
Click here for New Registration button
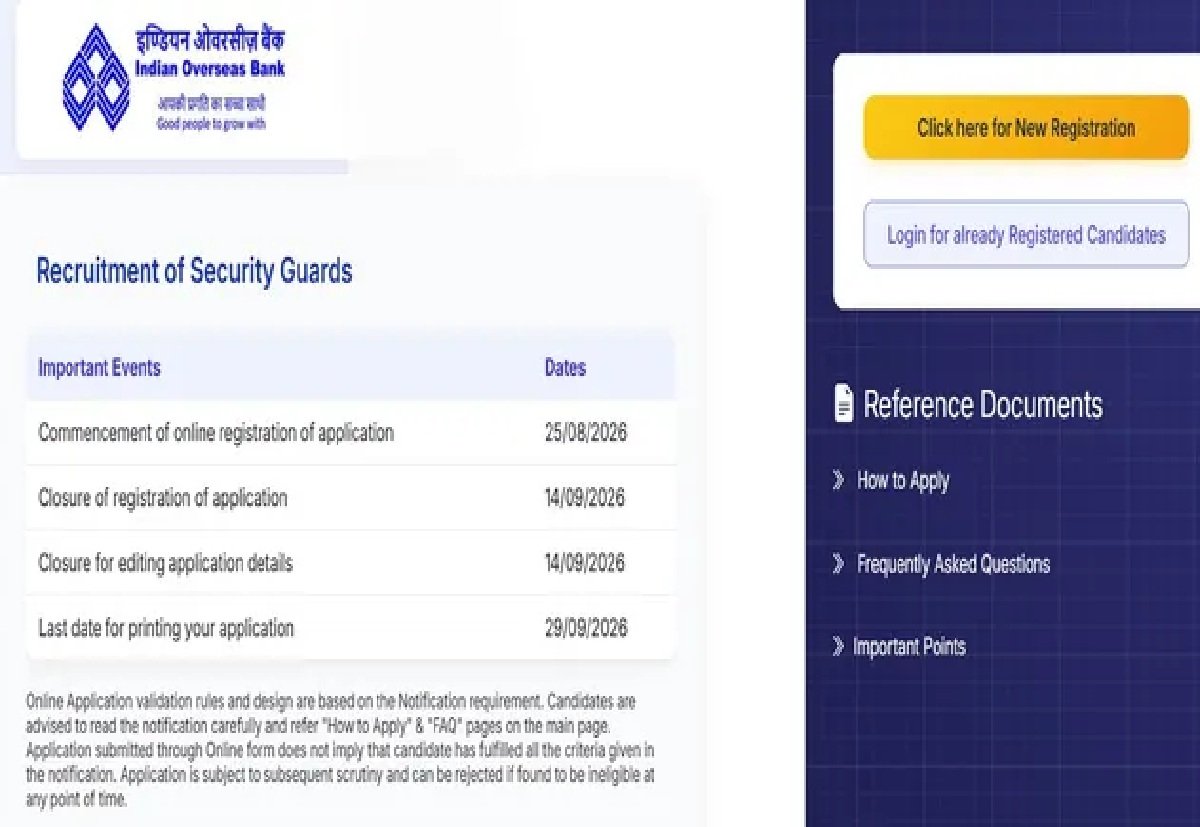1026,128
